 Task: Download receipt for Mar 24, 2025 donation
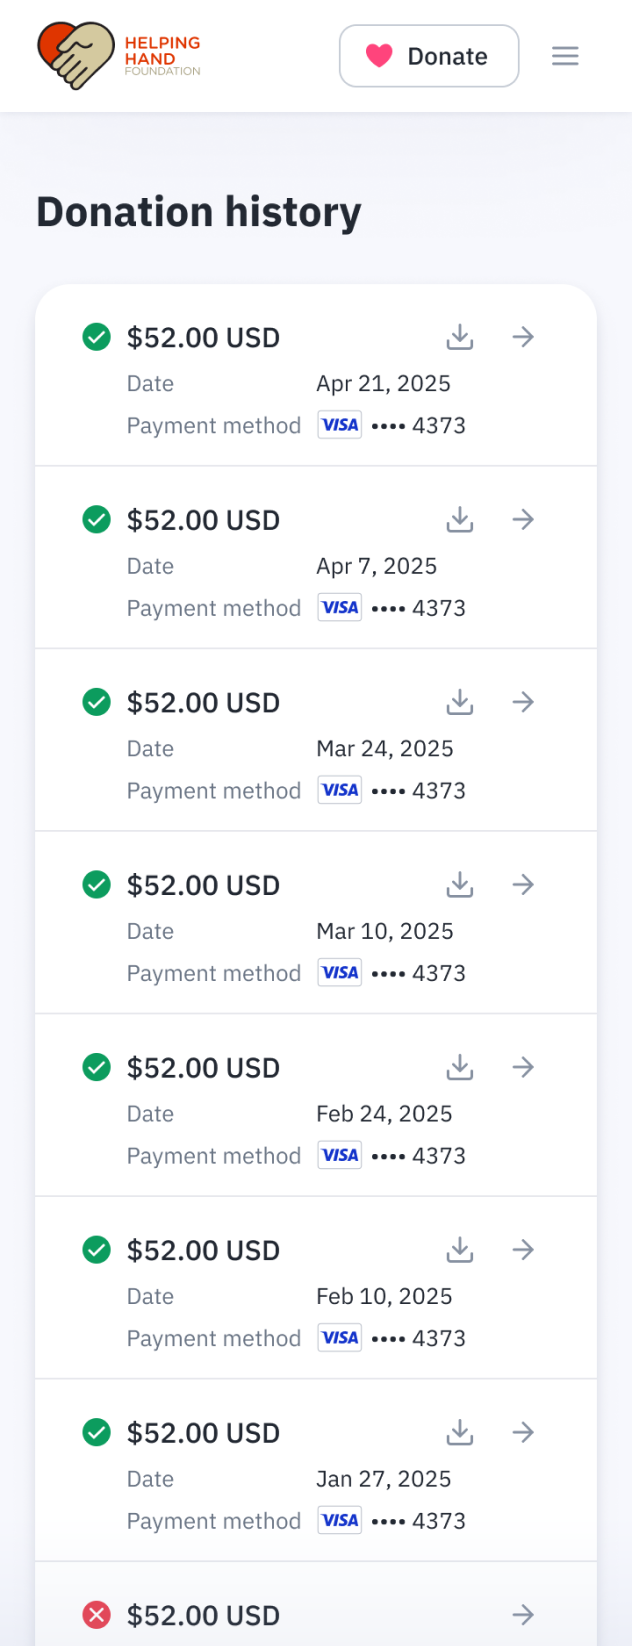point(460,702)
